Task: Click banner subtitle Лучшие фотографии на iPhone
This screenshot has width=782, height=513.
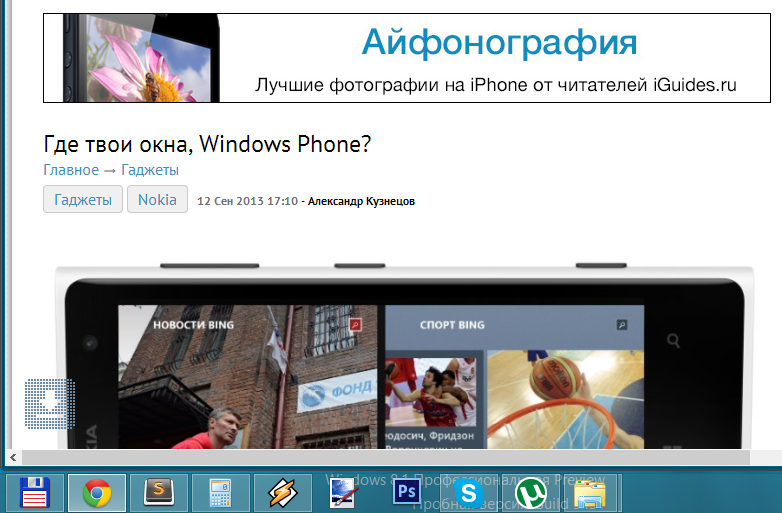Action: [x=496, y=85]
